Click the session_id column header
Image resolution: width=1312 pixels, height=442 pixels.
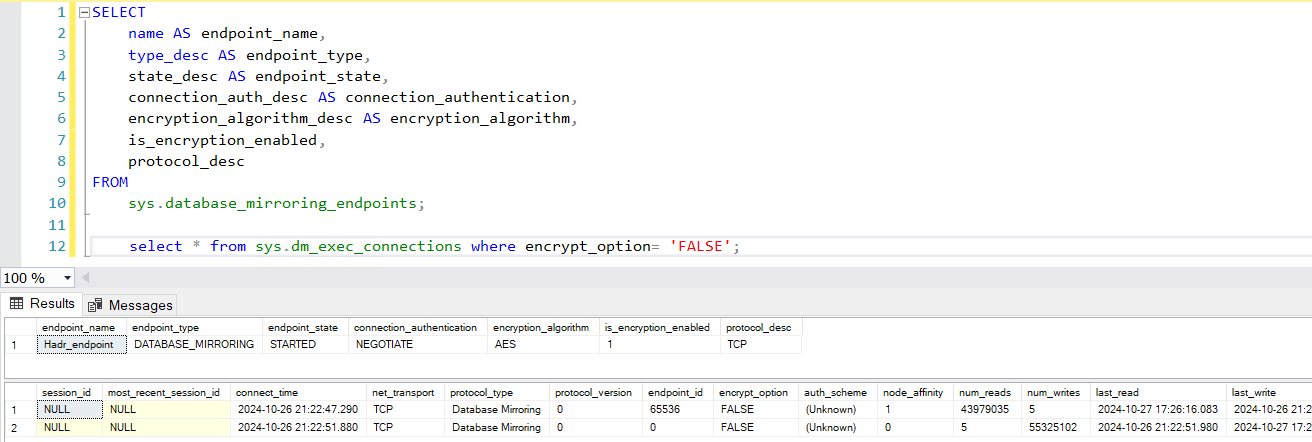[70, 393]
